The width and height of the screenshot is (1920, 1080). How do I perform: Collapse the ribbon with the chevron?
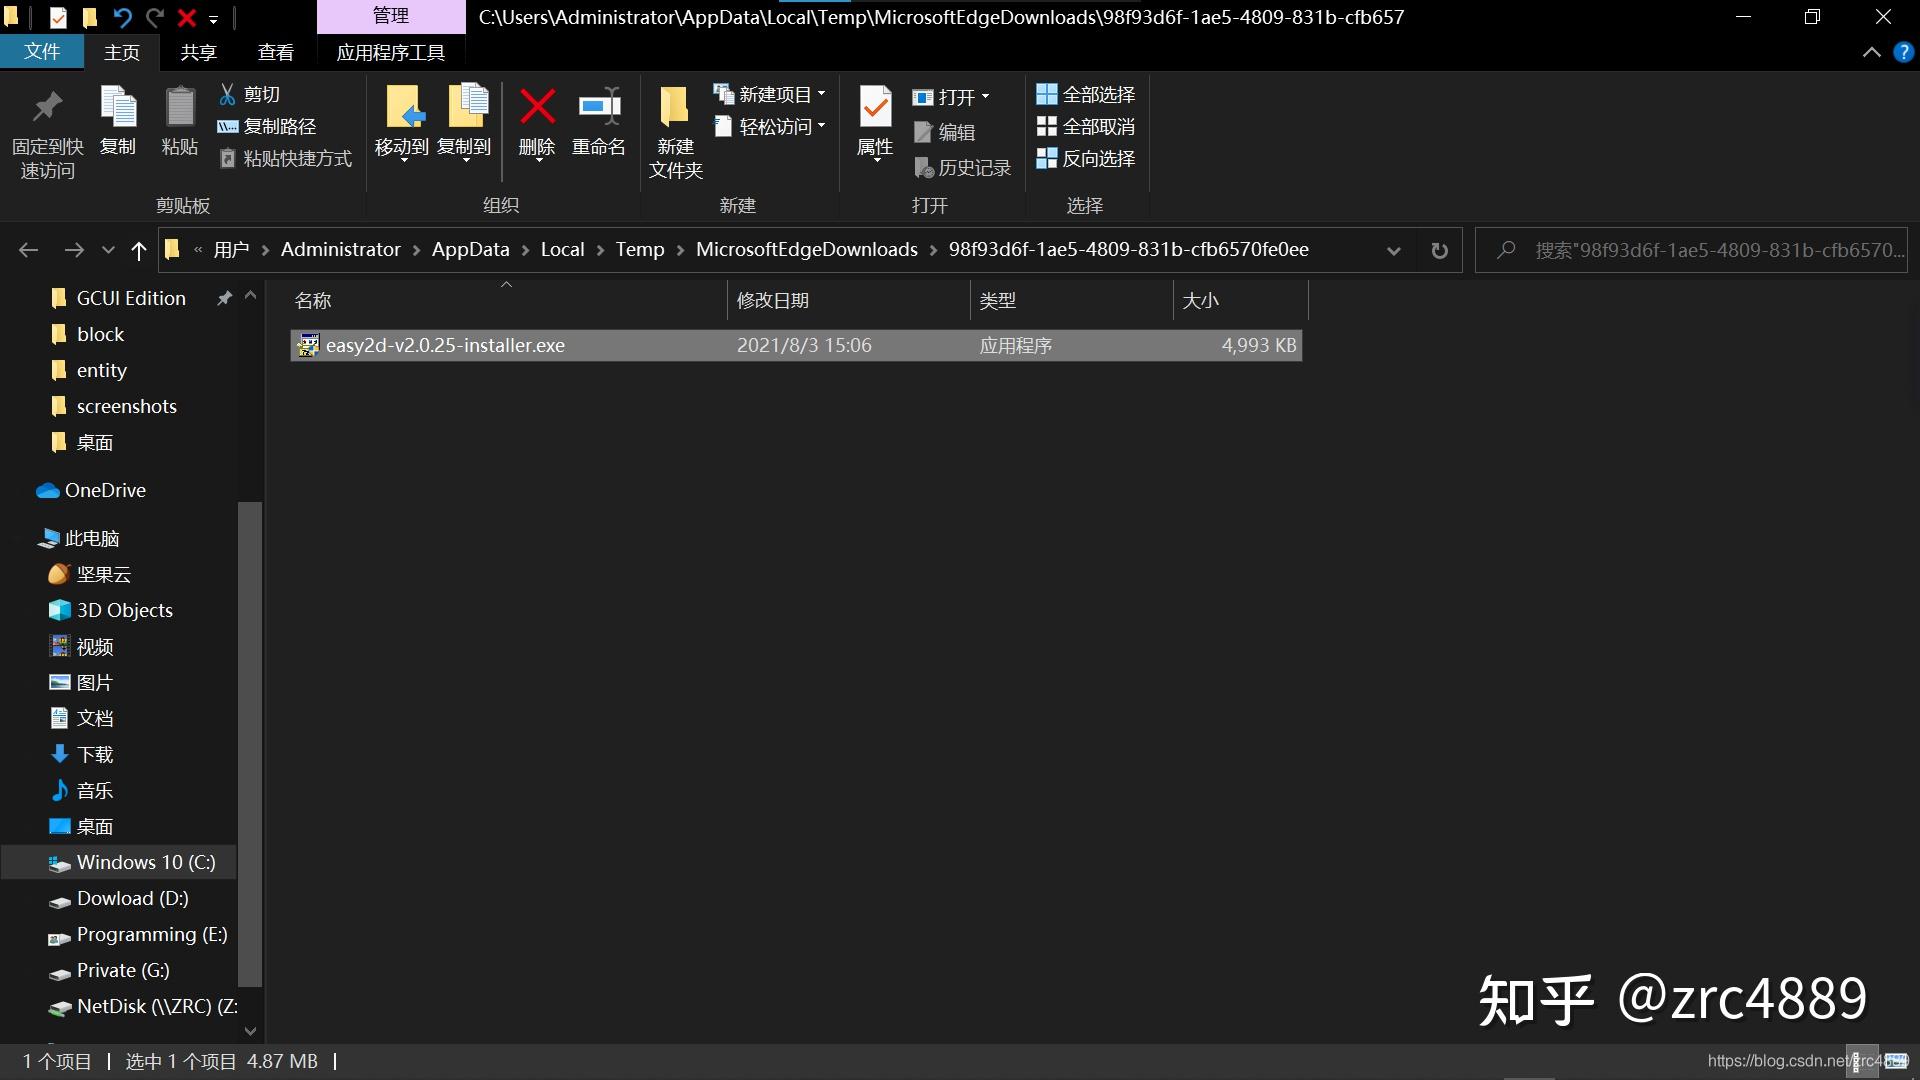[1871, 52]
